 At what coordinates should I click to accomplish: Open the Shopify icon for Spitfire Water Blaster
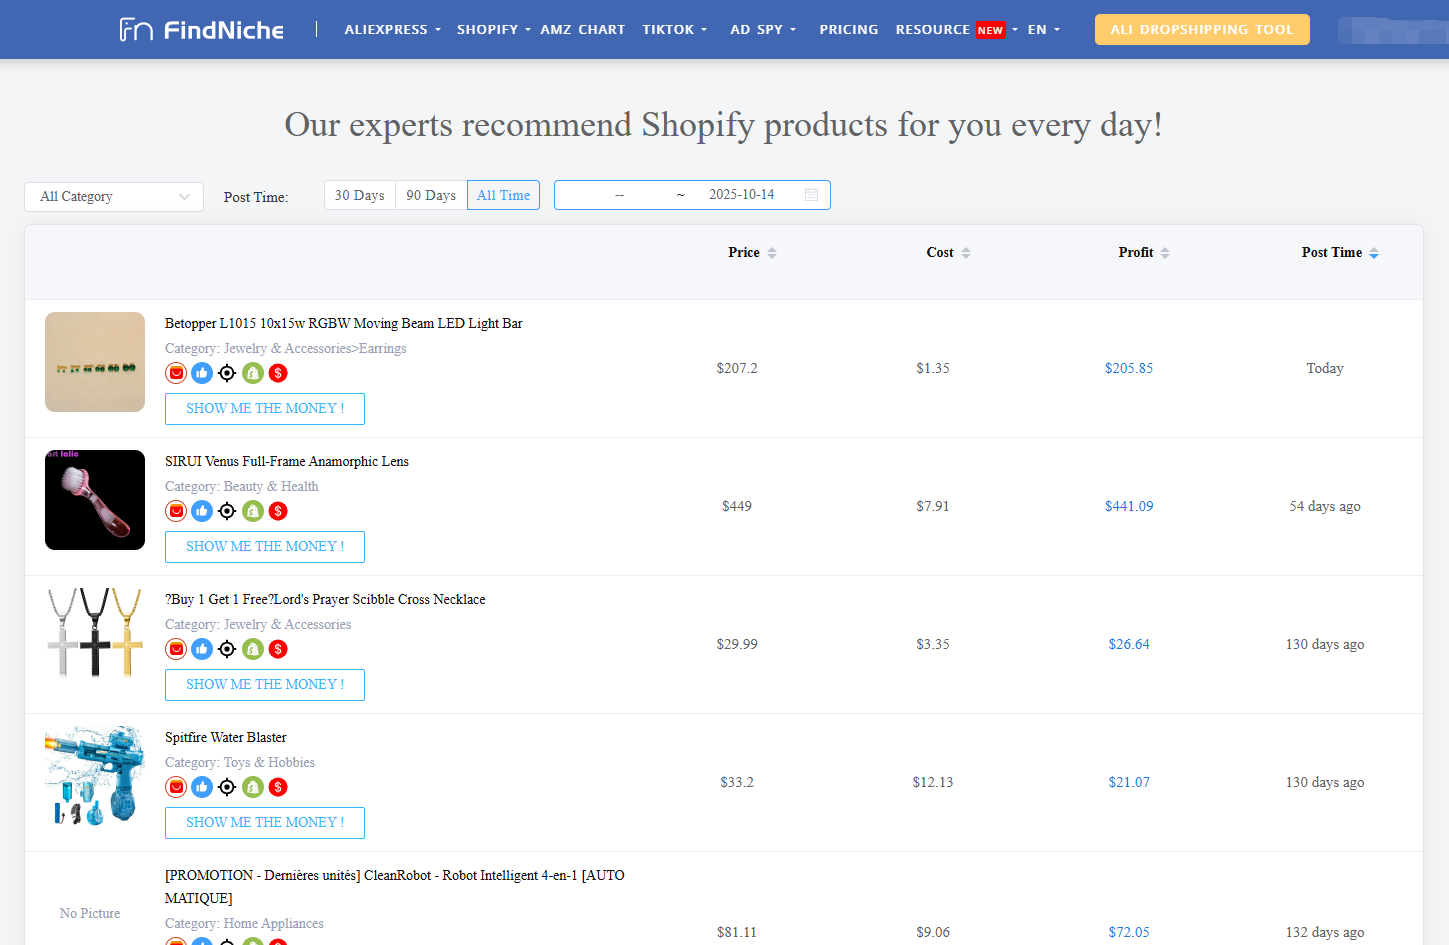click(253, 787)
